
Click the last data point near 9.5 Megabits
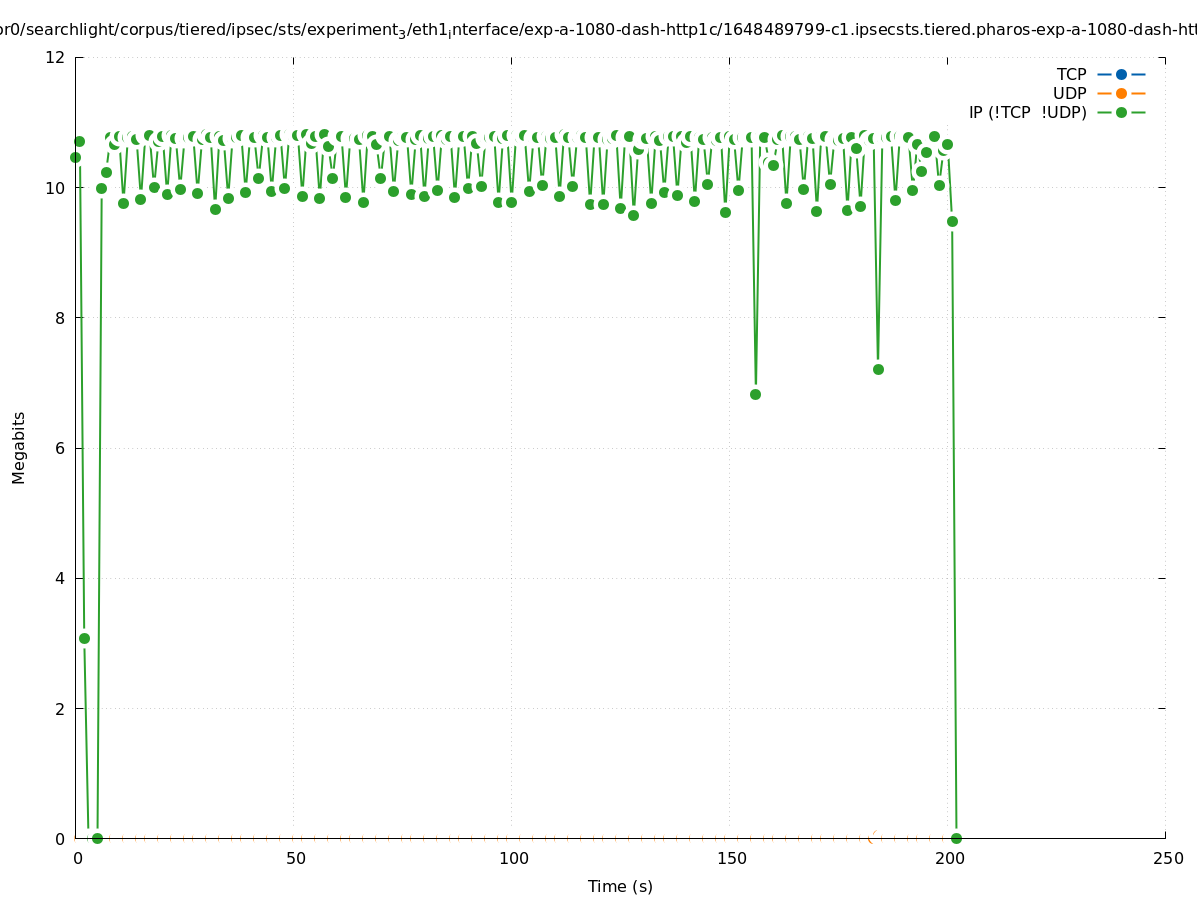952,221
